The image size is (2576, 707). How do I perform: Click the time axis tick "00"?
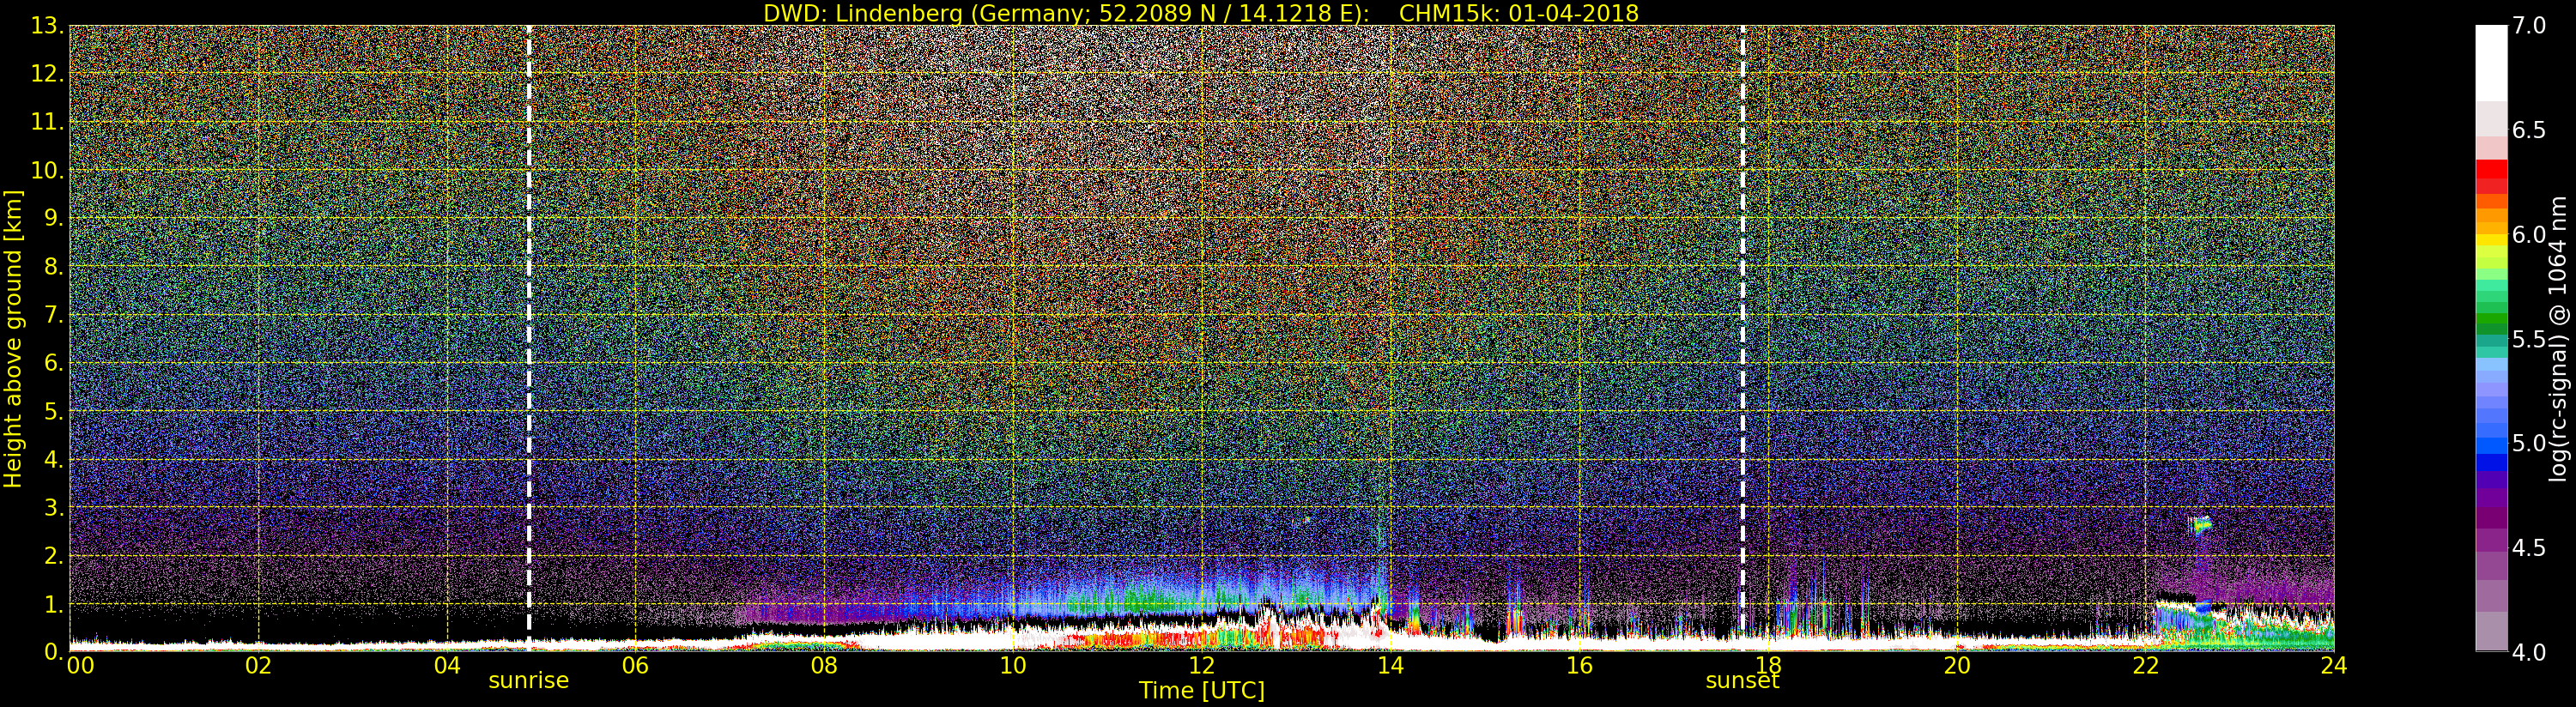(x=80, y=666)
